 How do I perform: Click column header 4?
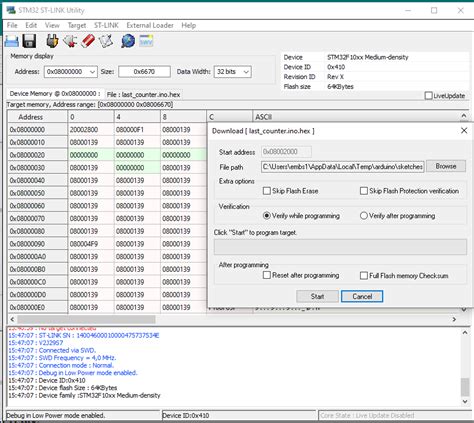click(x=137, y=117)
